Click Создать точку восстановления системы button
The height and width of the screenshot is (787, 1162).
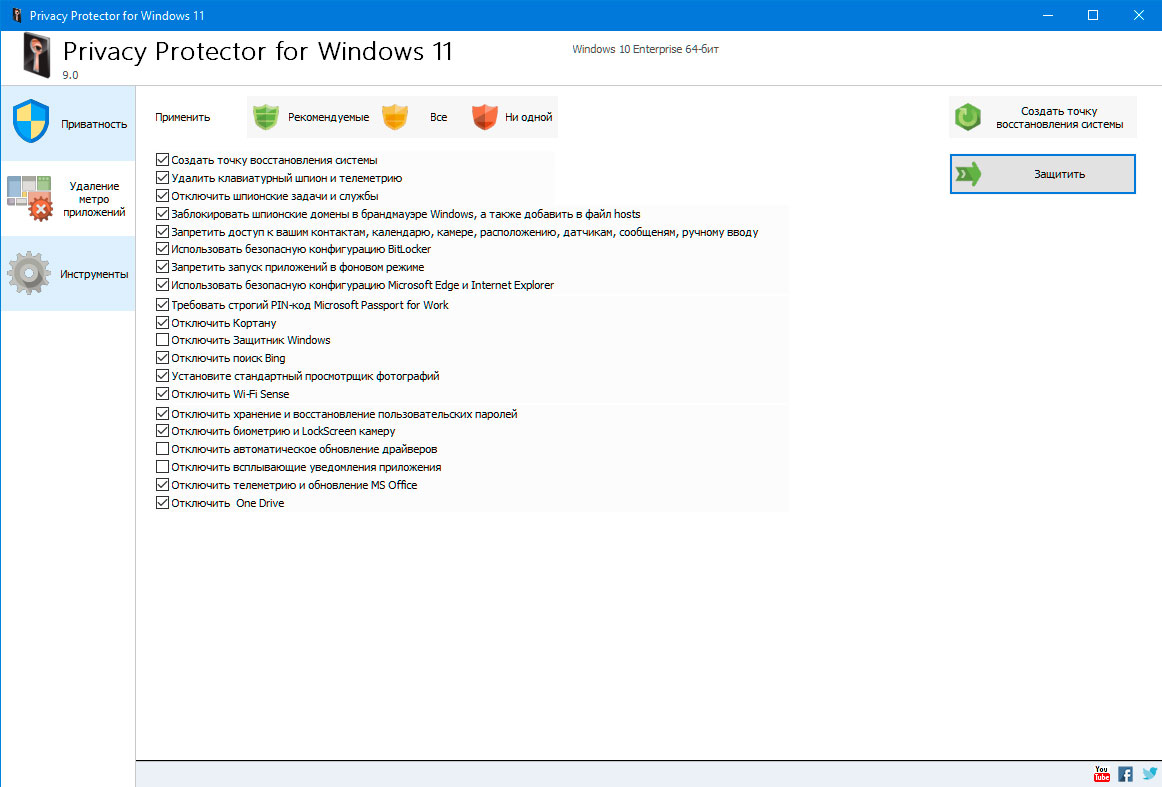1043,118
